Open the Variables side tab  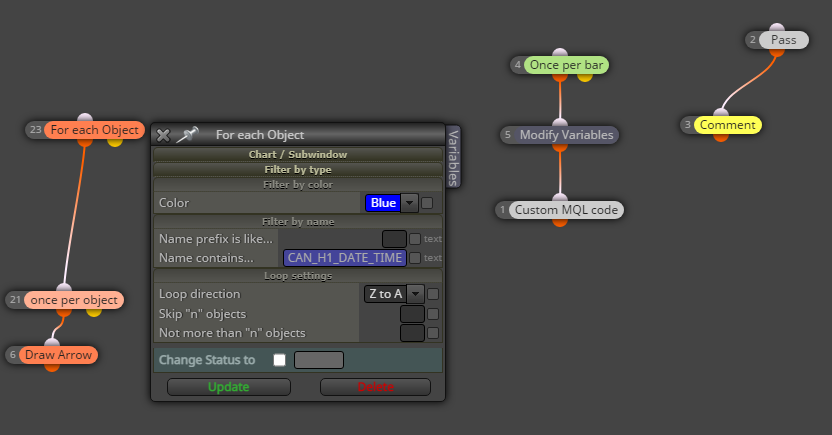point(453,157)
